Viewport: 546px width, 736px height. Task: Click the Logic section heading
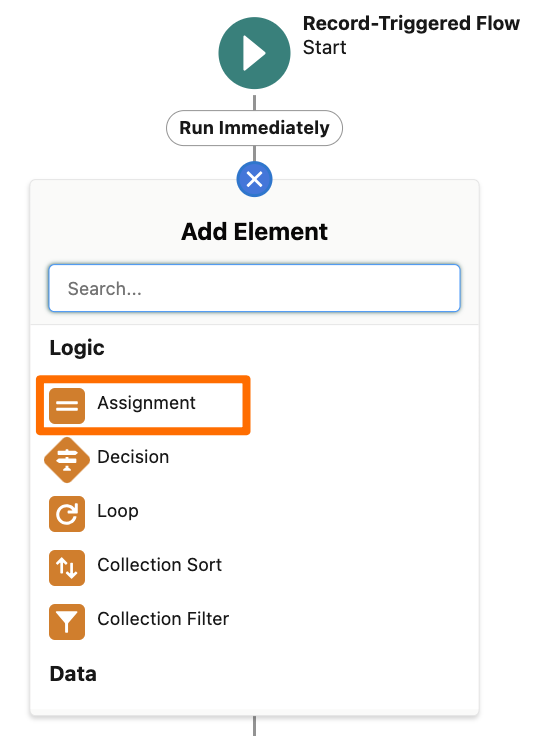point(77,348)
